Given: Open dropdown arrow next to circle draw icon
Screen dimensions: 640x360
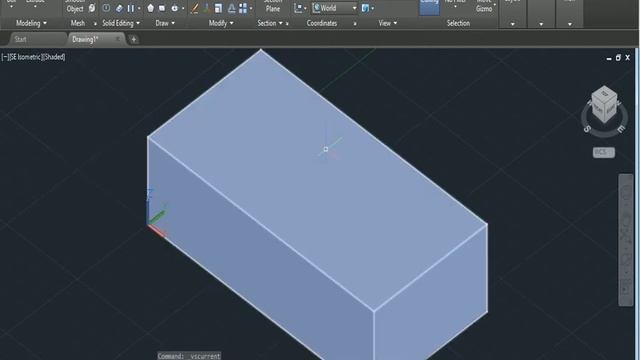Looking at the screenshot, I should point(183,8).
